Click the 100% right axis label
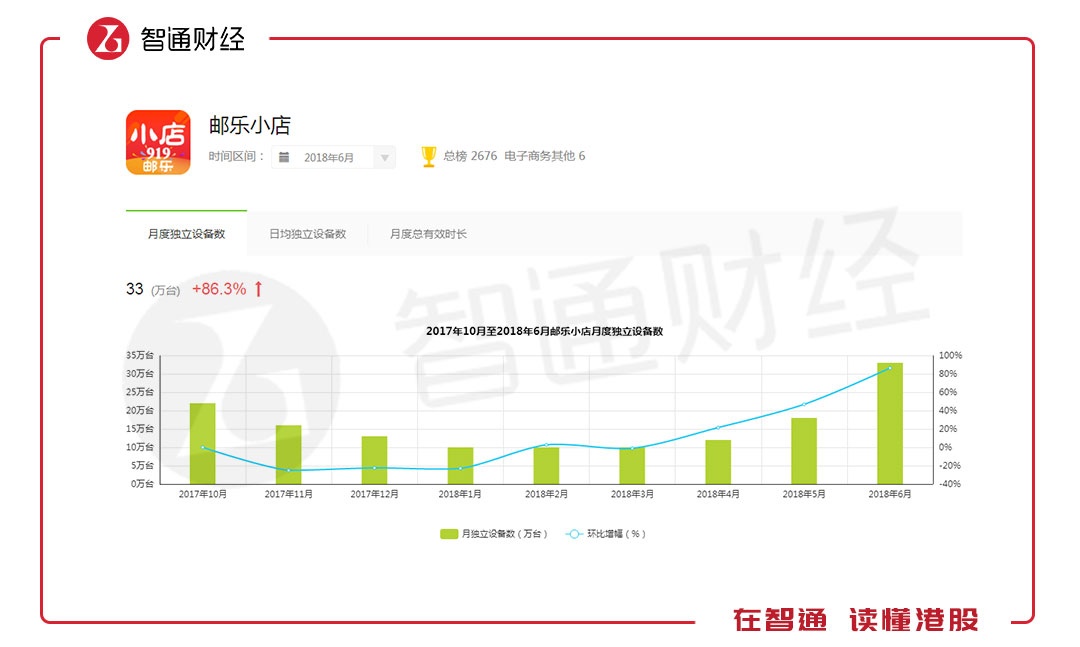 pos(950,355)
